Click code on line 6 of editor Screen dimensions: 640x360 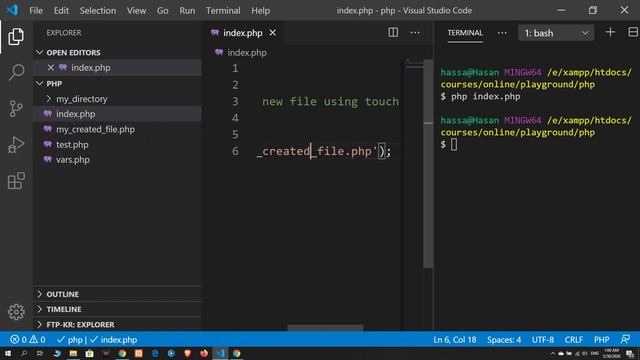tap(324, 151)
